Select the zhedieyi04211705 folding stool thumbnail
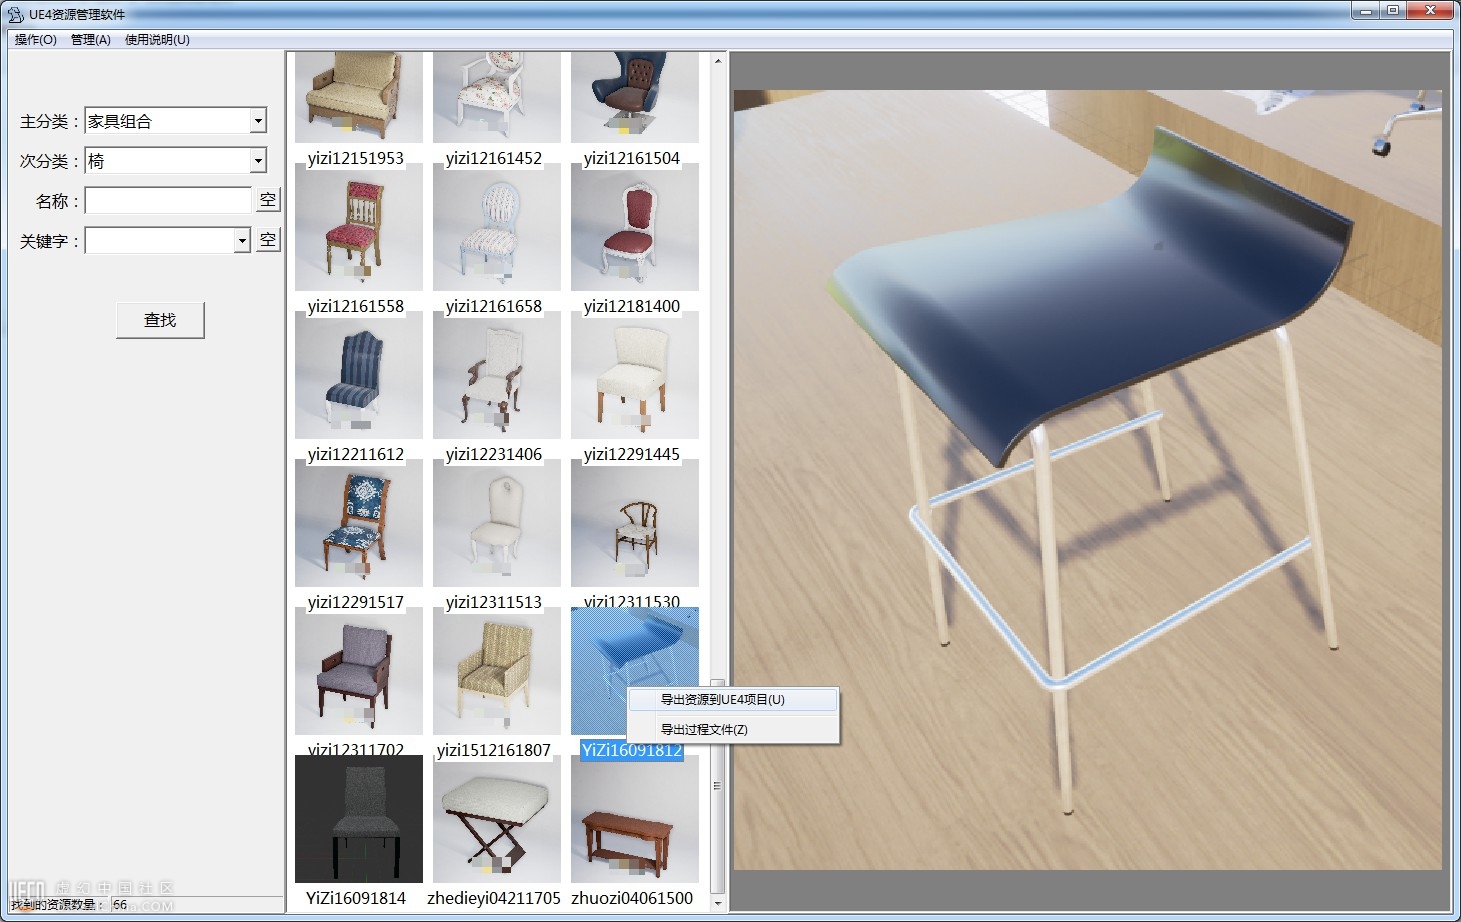The width and height of the screenshot is (1461, 922). [495, 820]
